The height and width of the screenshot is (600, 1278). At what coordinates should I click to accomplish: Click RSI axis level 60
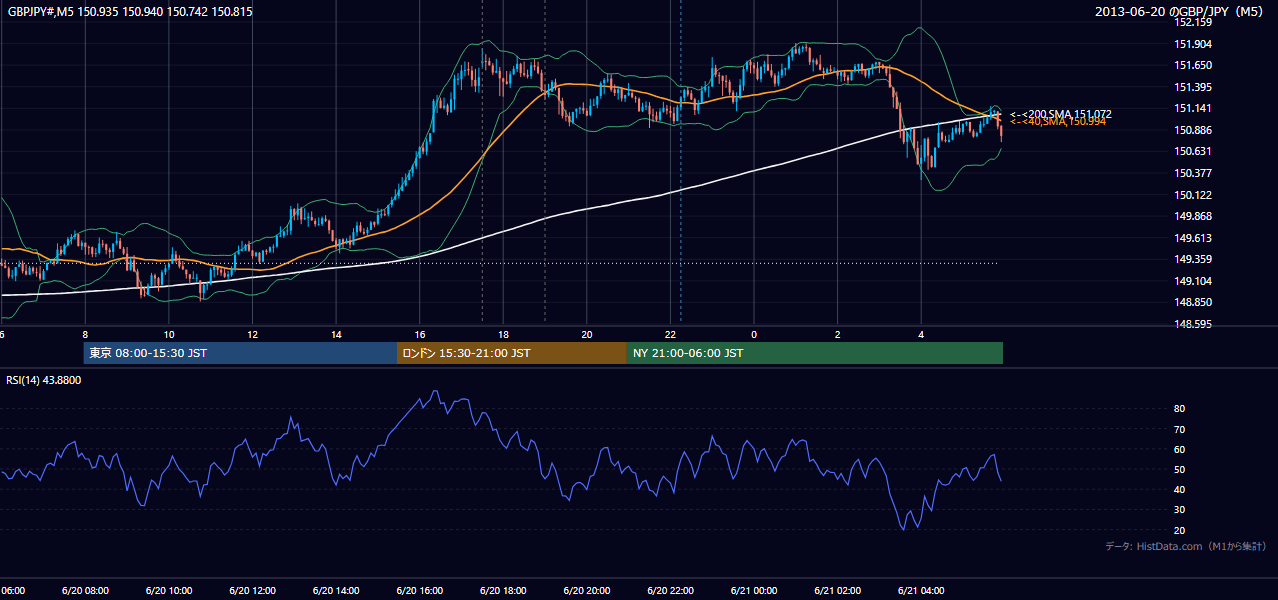coord(1180,449)
